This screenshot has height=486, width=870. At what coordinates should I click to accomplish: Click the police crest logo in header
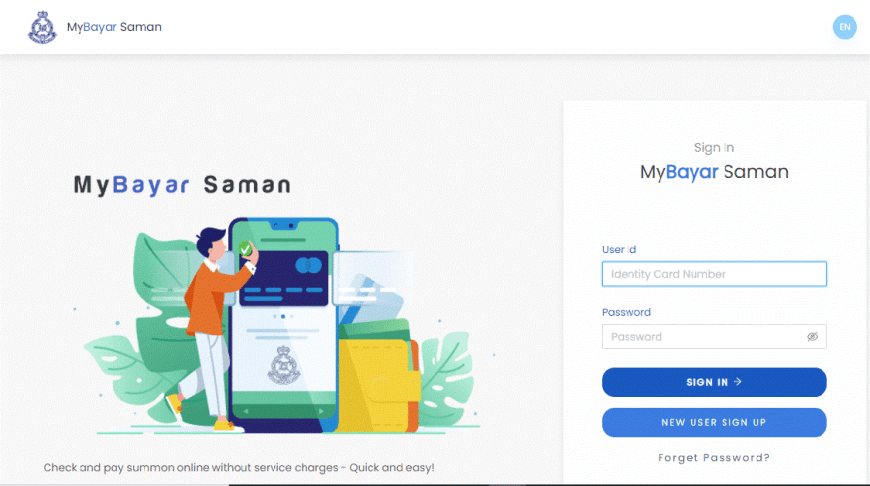(x=42, y=27)
